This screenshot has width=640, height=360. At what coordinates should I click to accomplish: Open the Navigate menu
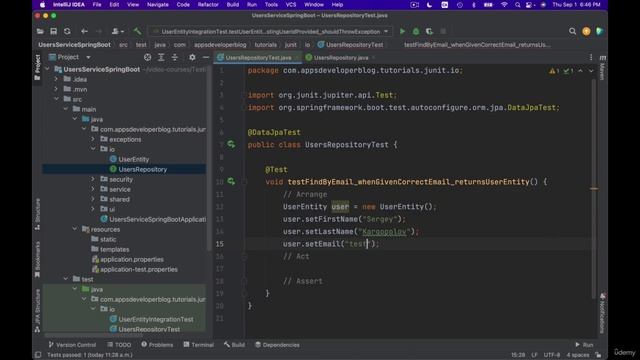pyautogui.click(x=158, y=5)
